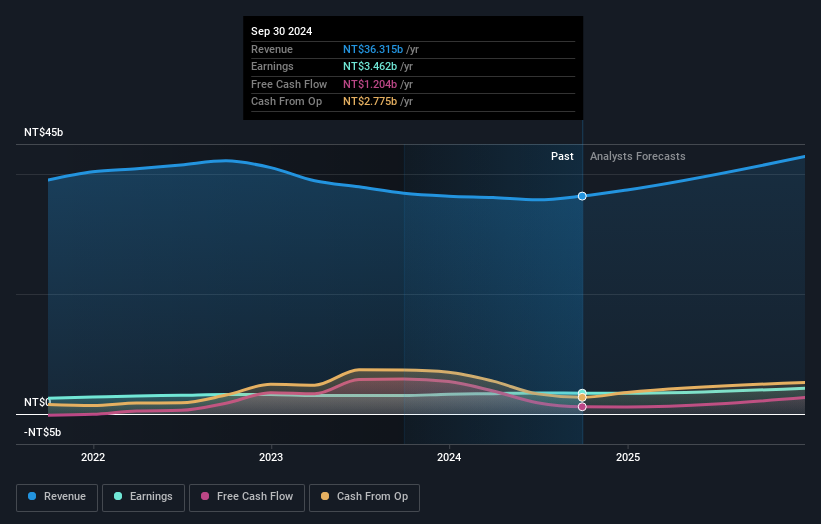Screen dimensions: 821x524
Task: Click the Earnings row label in tooltip
Action: coord(272,66)
